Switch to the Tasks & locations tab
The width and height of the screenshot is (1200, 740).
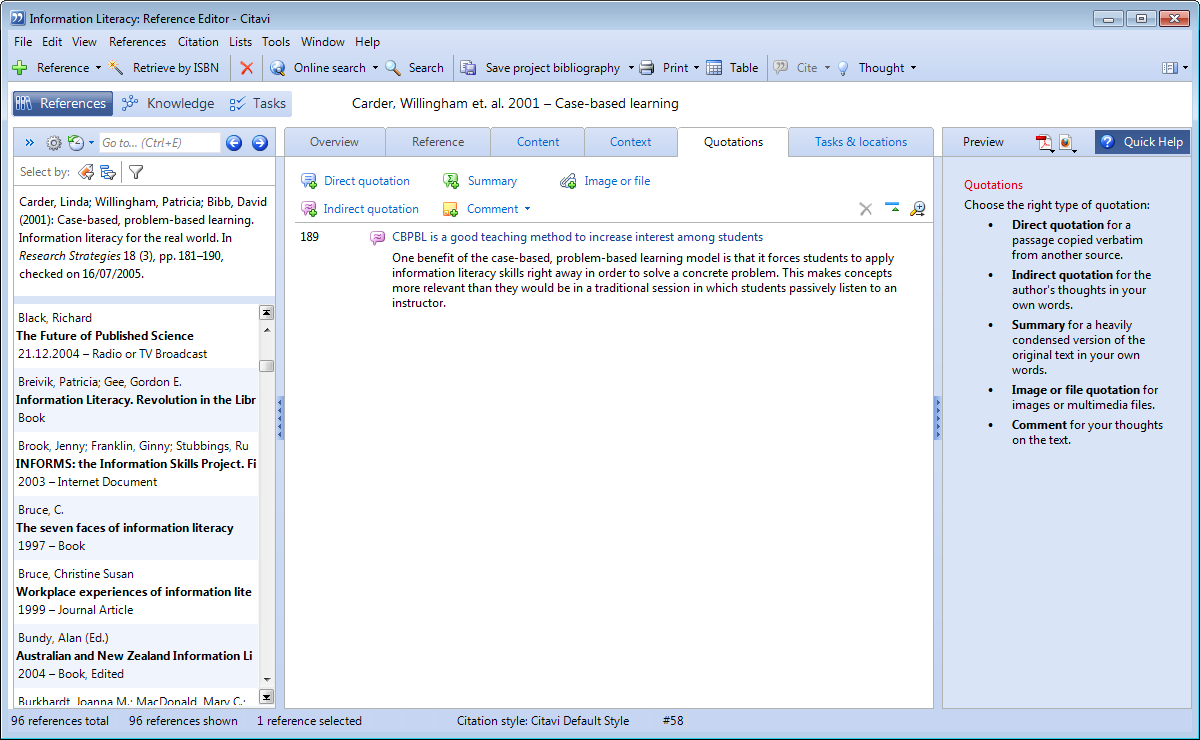860,142
